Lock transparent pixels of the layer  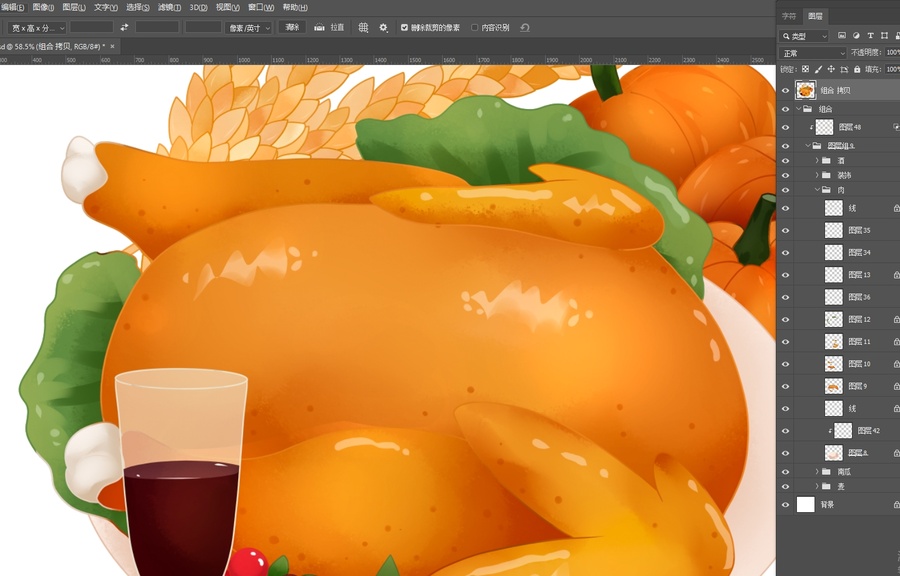tap(805, 69)
